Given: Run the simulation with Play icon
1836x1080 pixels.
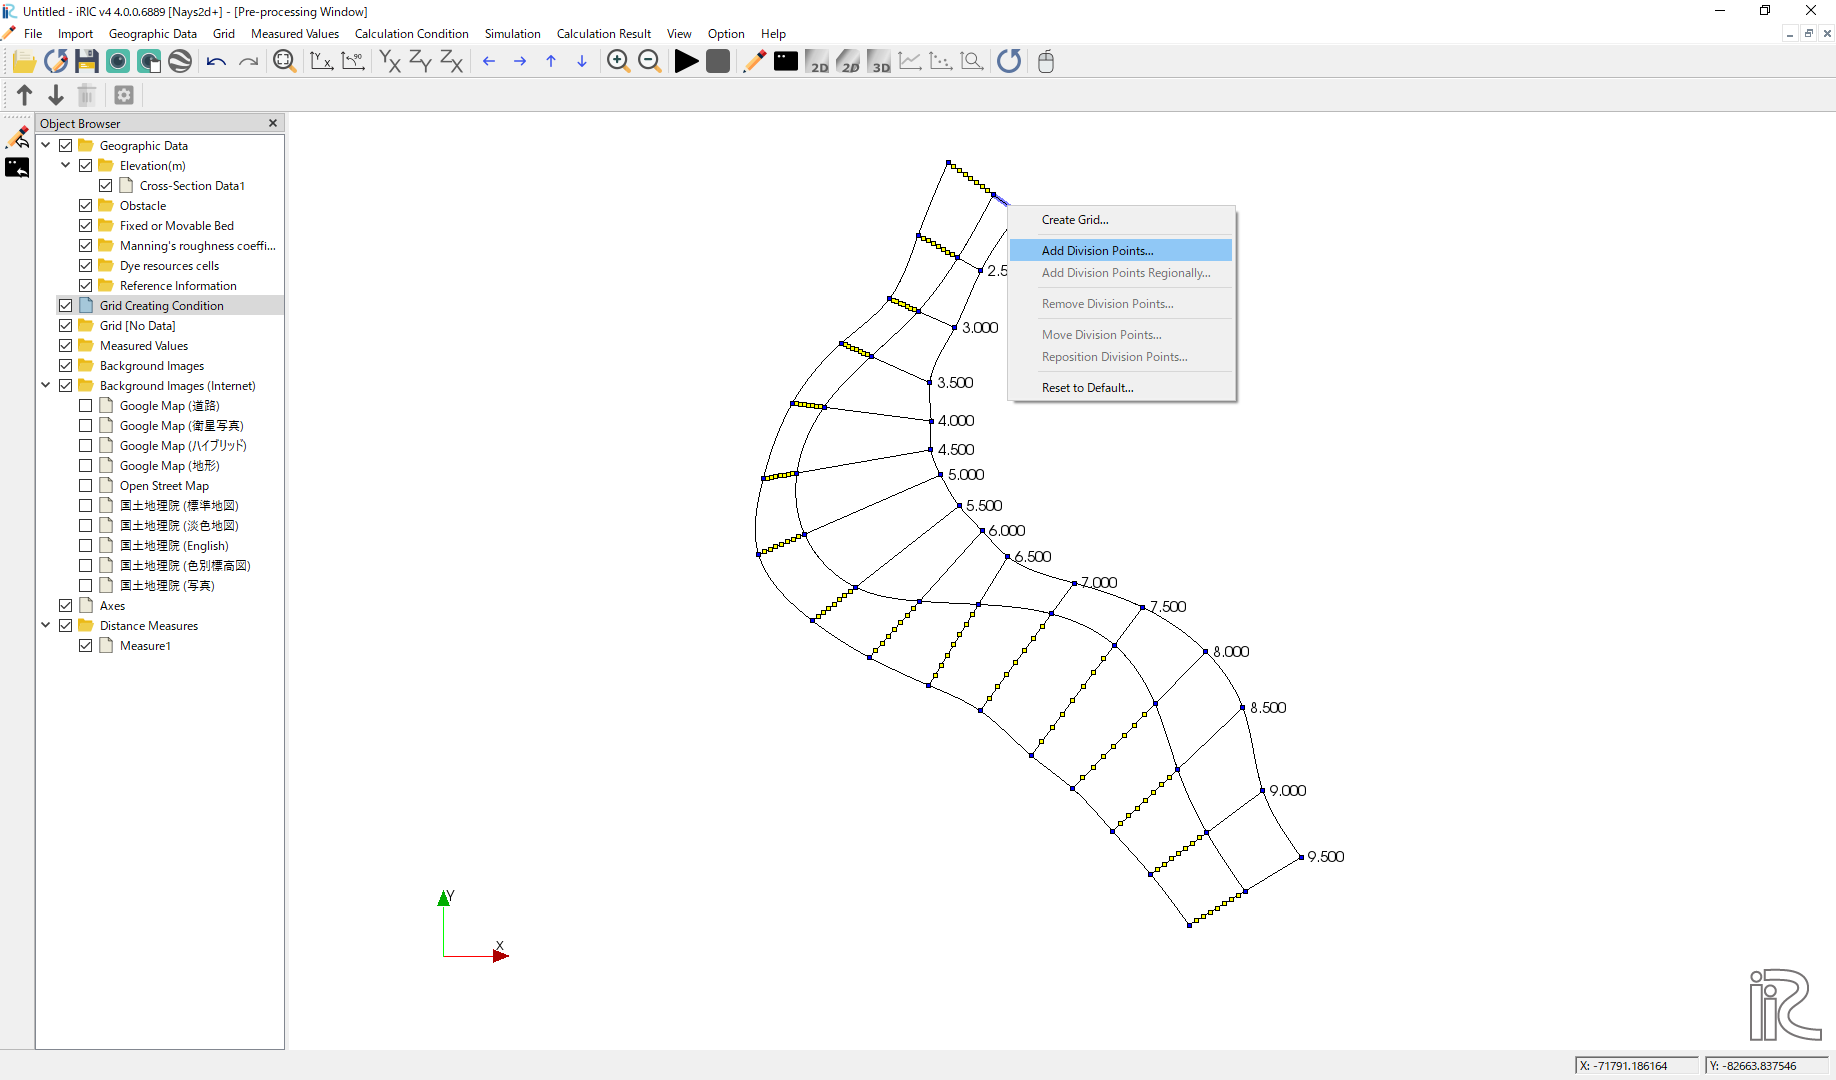Looking at the screenshot, I should [686, 62].
